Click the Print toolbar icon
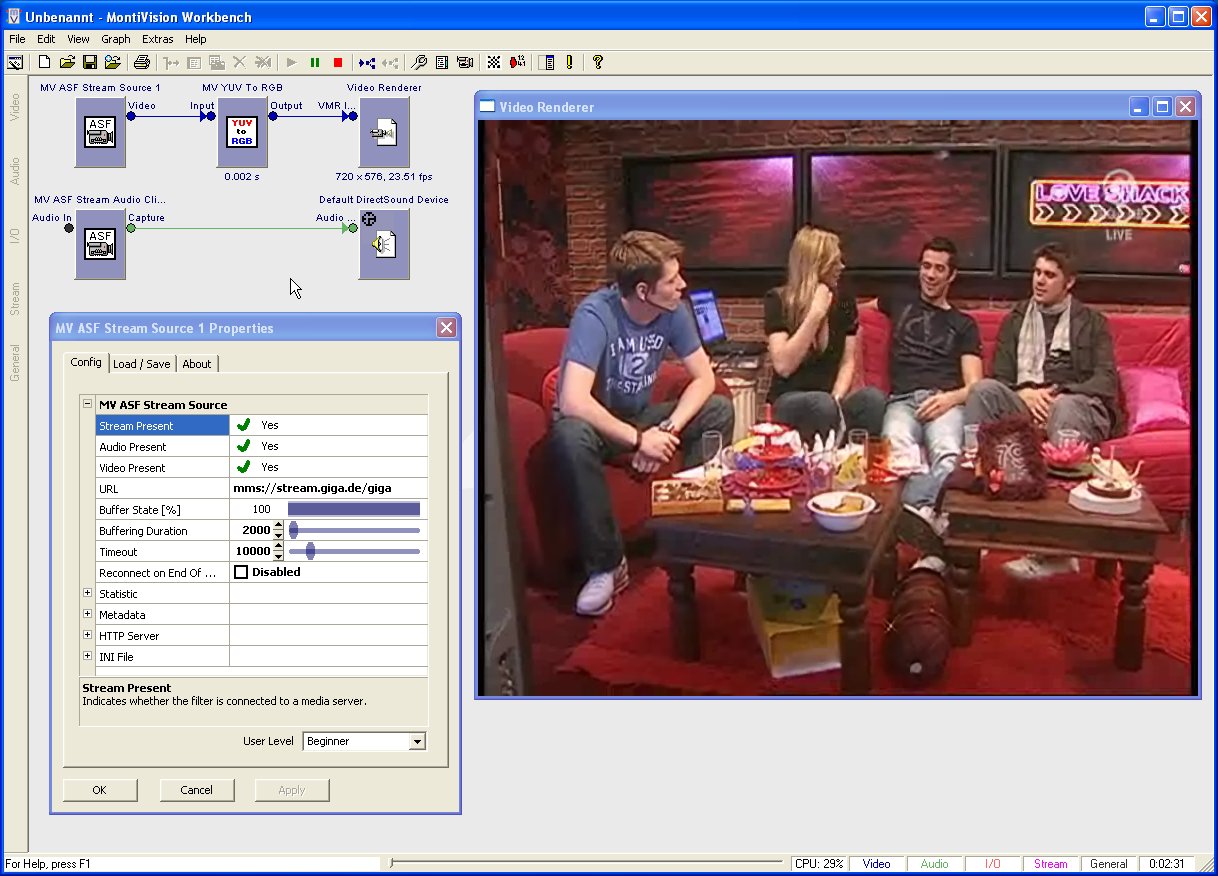Screen dimensions: 1218x876 point(142,62)
